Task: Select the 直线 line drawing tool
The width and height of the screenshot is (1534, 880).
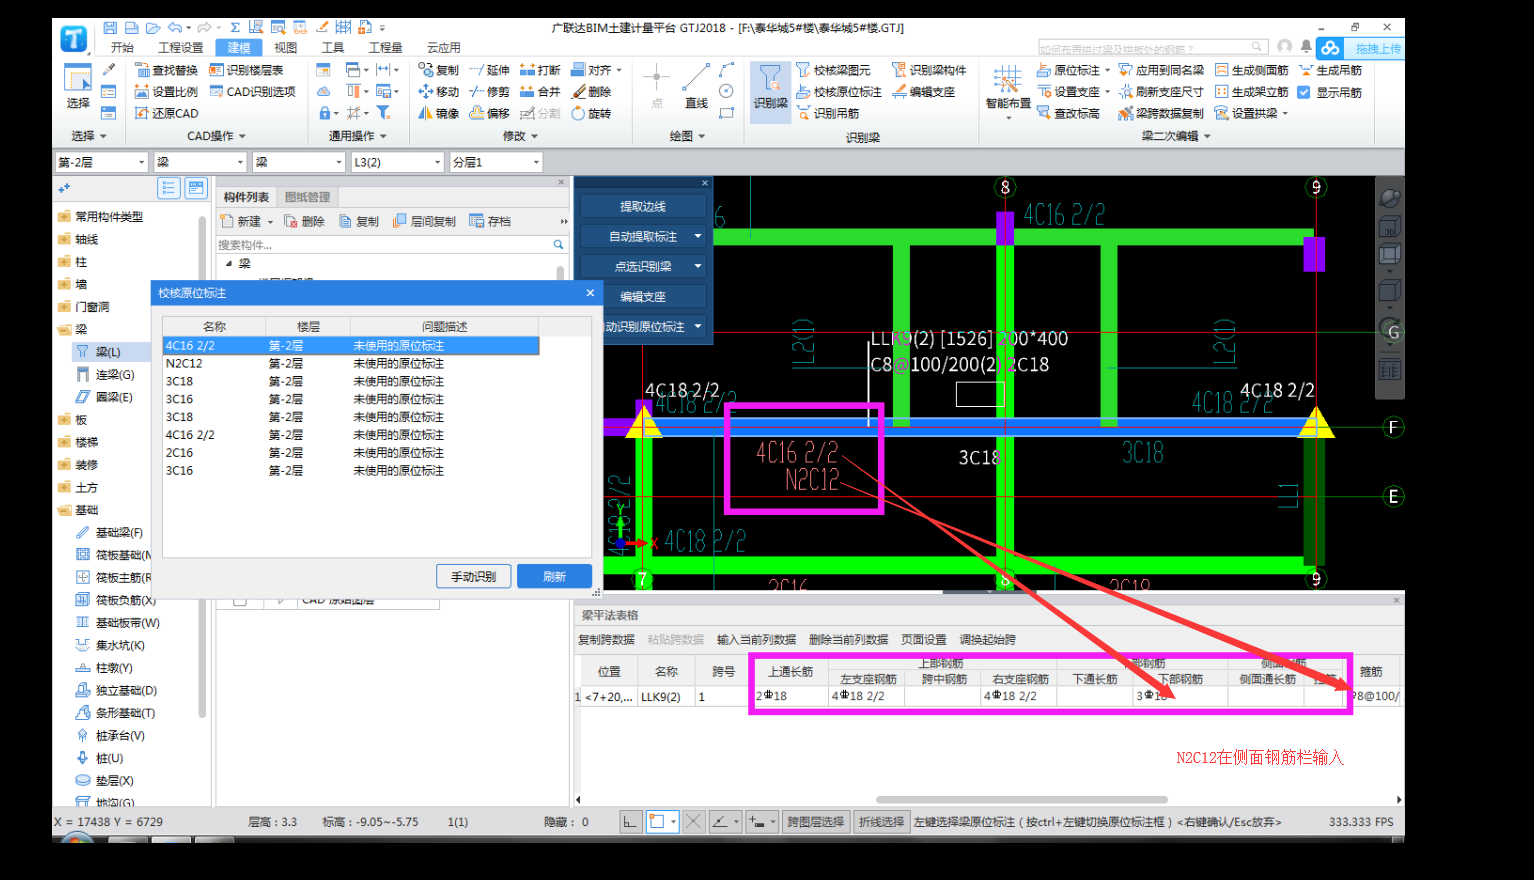Action: pyautogui.click(x=696, y=87)
